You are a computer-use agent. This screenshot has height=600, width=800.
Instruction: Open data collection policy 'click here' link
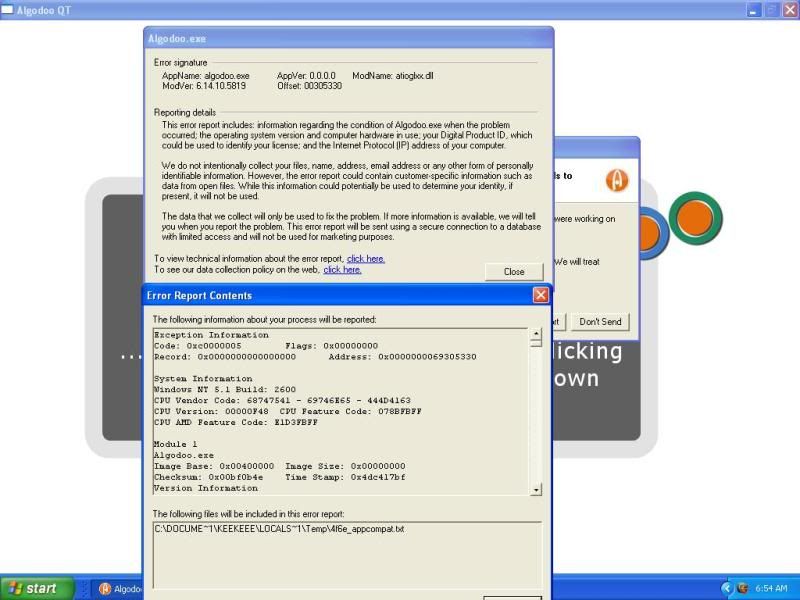(x=342, y=270)
